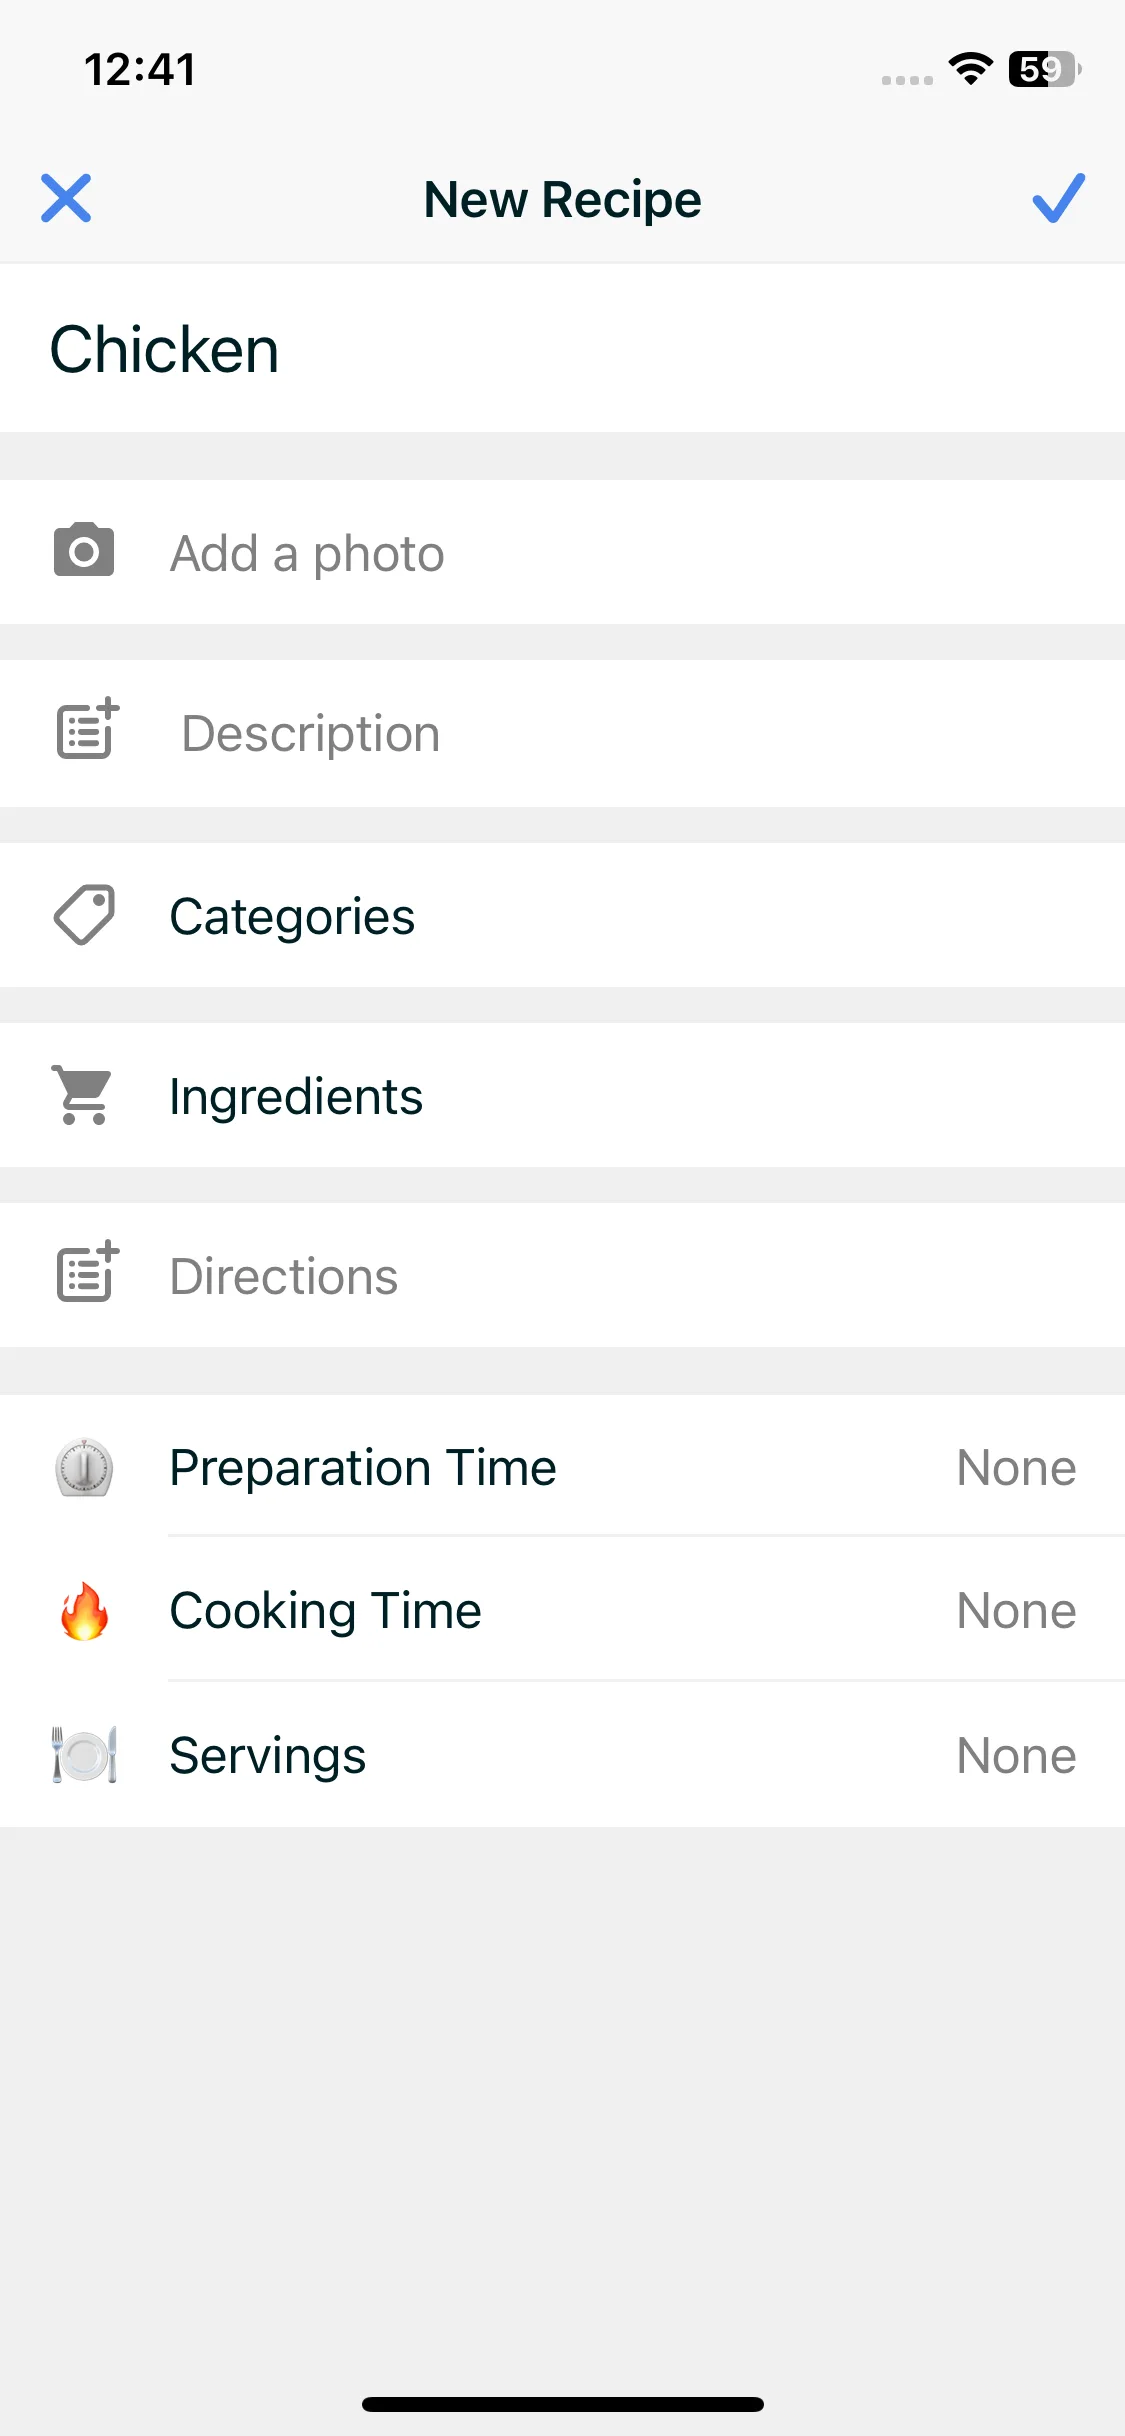1125x2436 pixels.
Task: Open Servings value picker showing None
Action: [1015, 1756]
